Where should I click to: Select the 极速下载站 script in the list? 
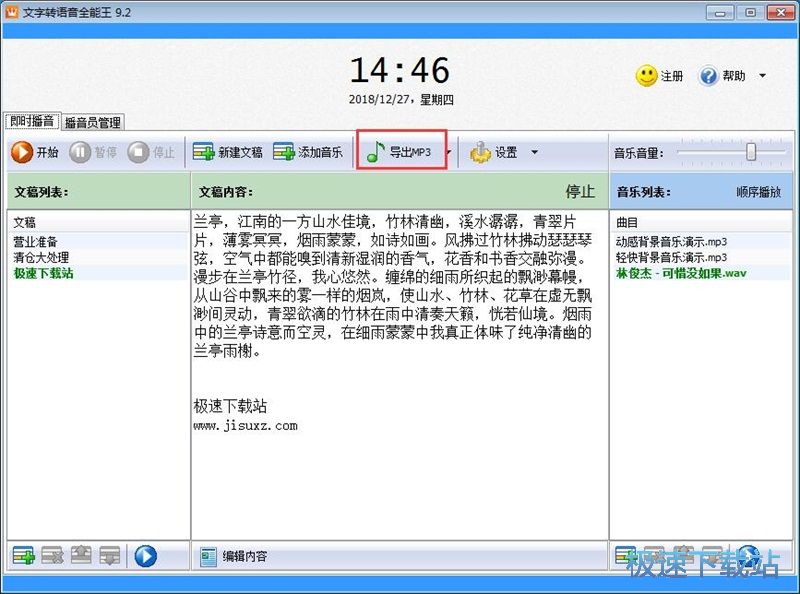(x=98, y=273)
